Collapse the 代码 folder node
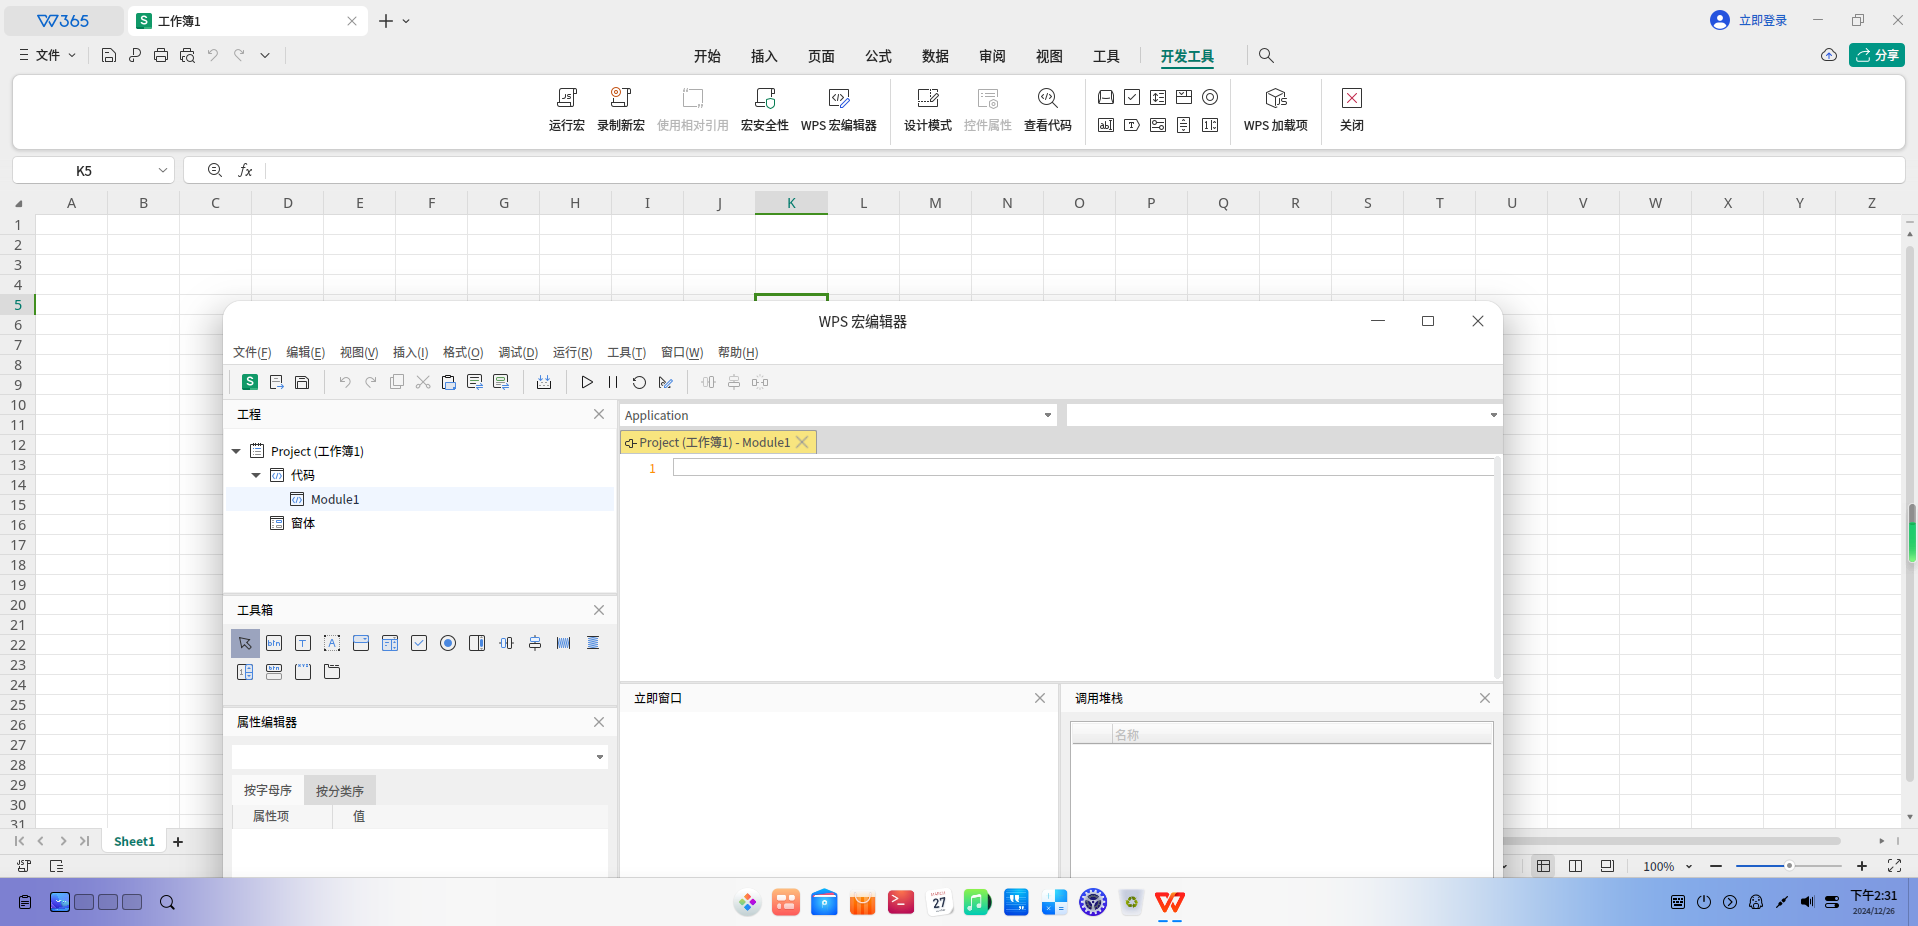 pos(256,476)
